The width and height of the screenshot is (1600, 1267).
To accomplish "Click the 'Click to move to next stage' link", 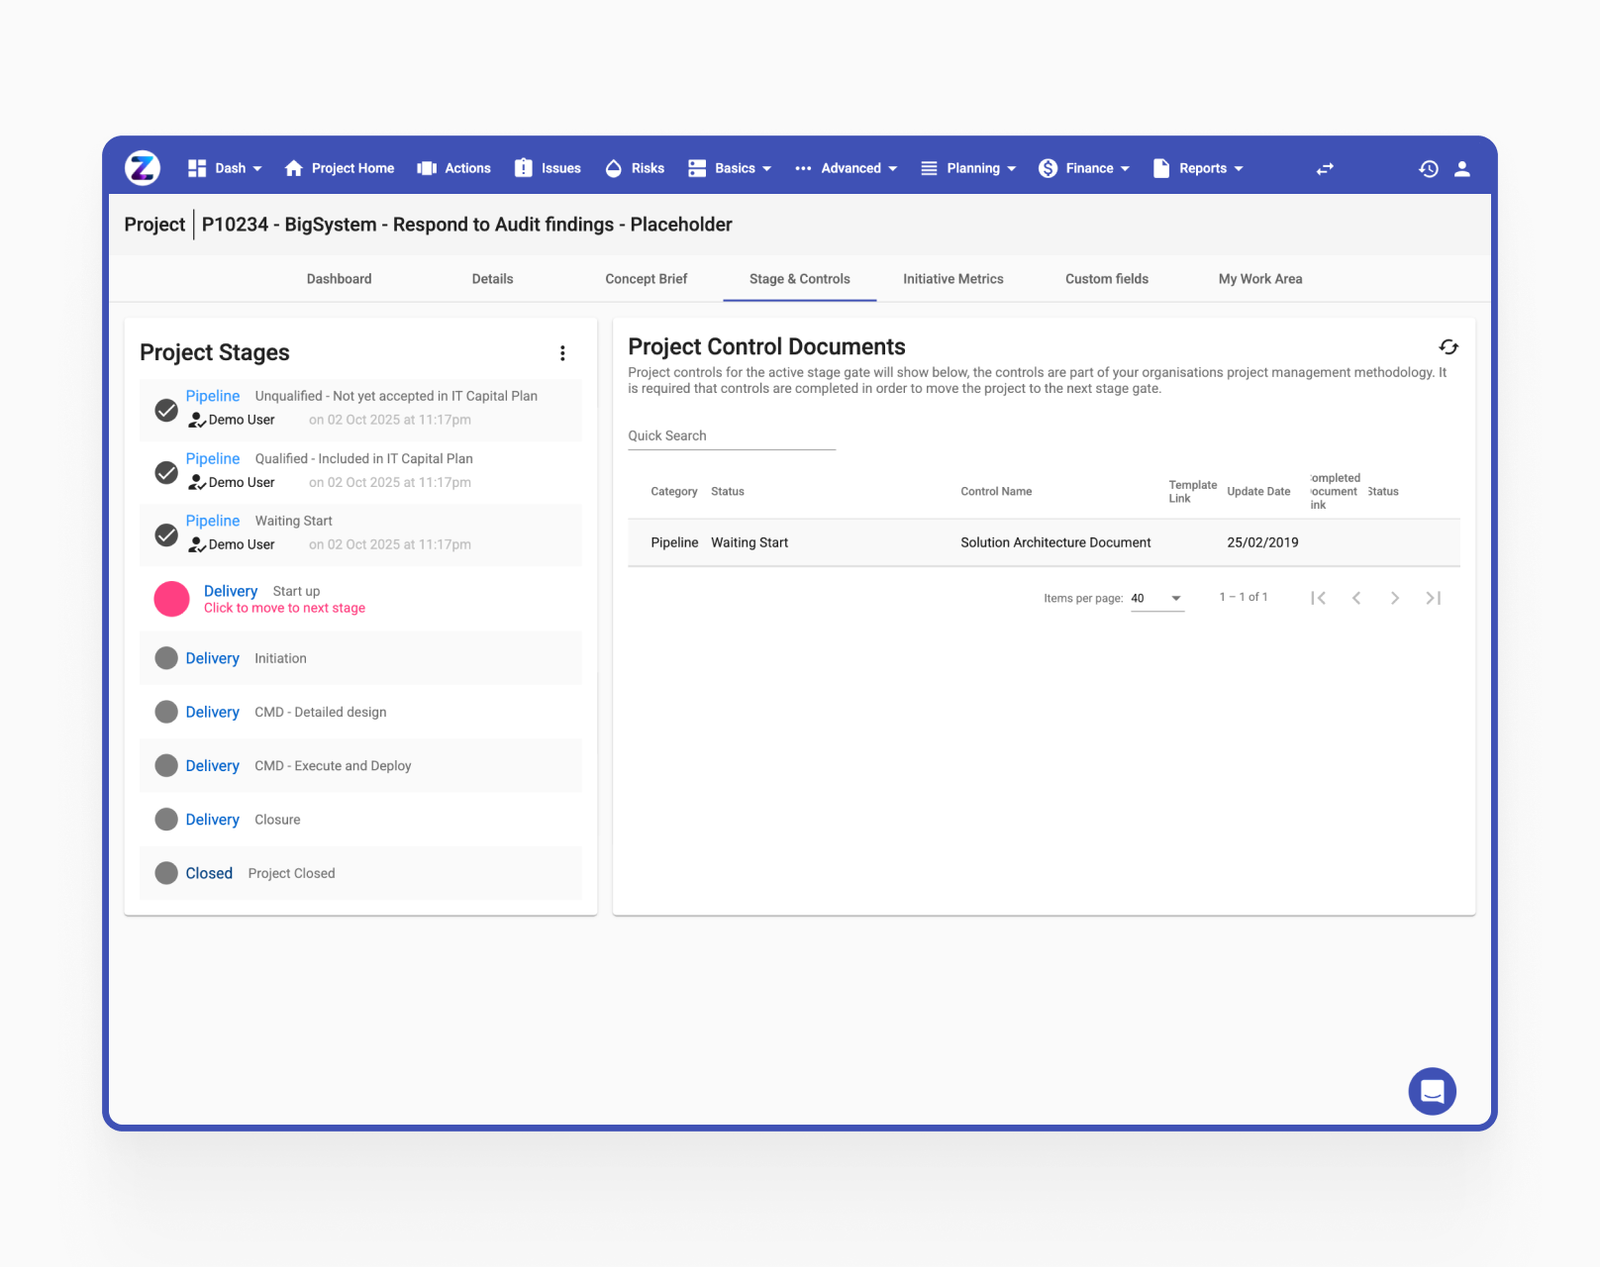I will pyautogui.click(x=284, y=607).
